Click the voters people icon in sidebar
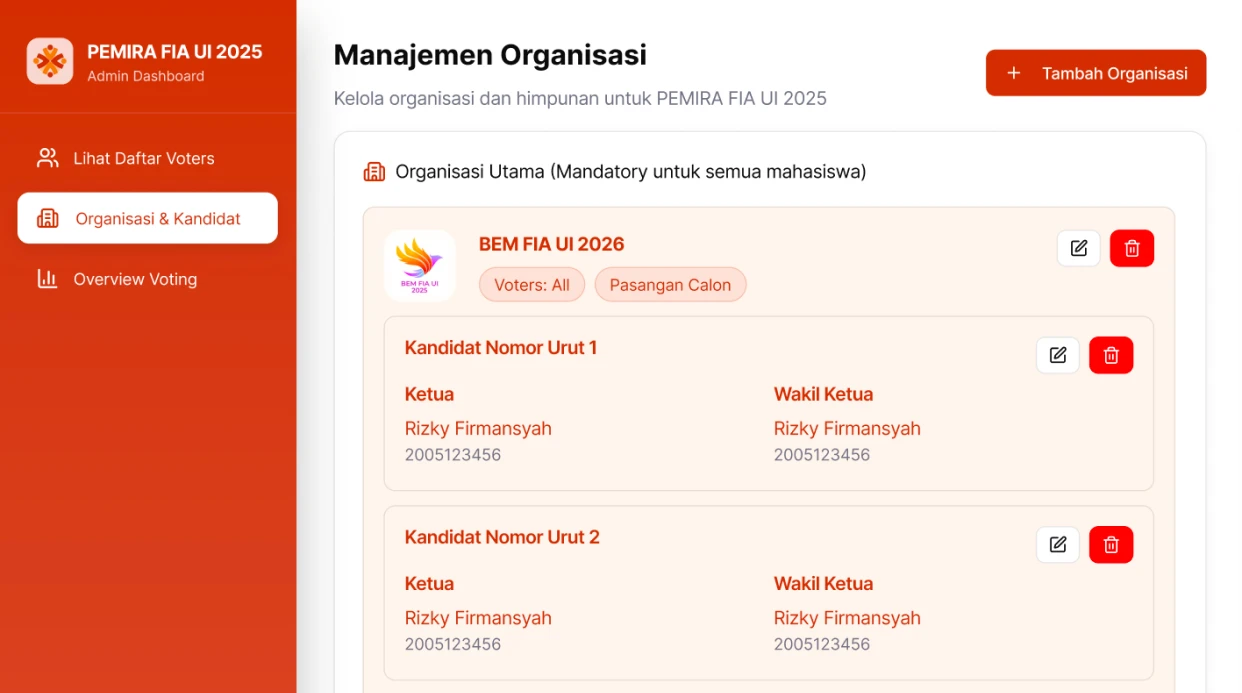Screen dimensions: 1242x693 tap(47, 158)
